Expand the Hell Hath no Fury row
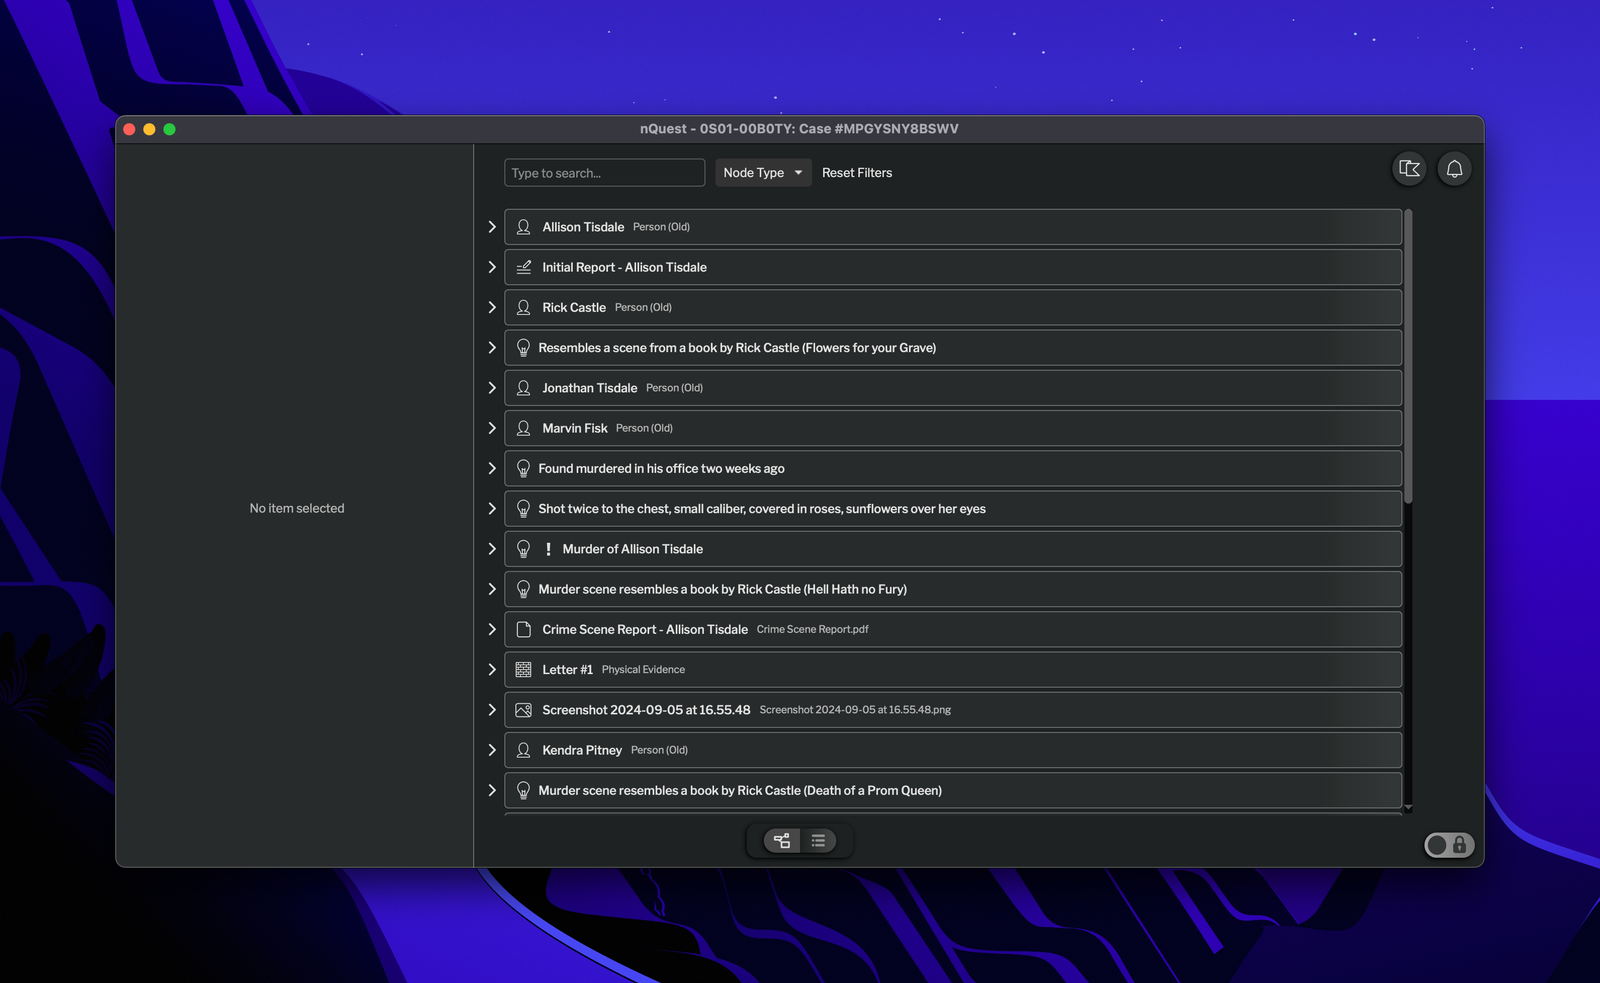1600x983 pixels. 492,589
